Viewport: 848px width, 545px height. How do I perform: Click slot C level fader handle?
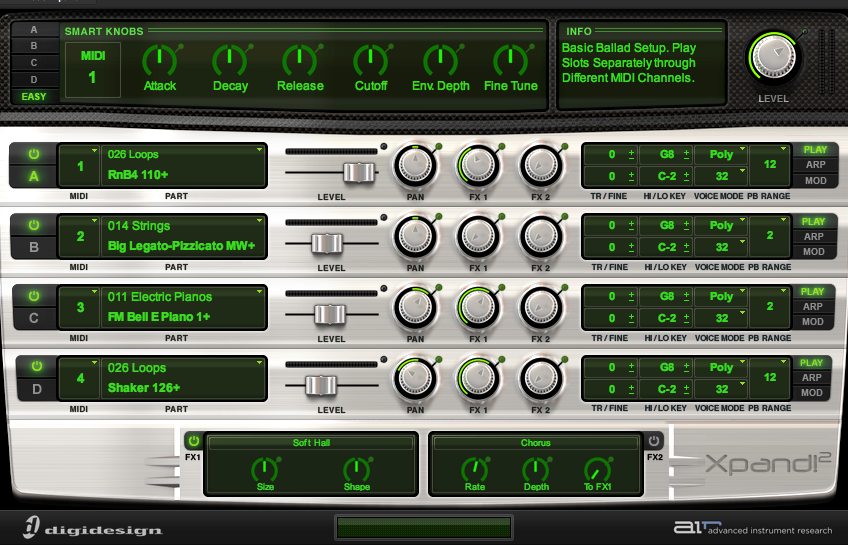pos(330,314)
